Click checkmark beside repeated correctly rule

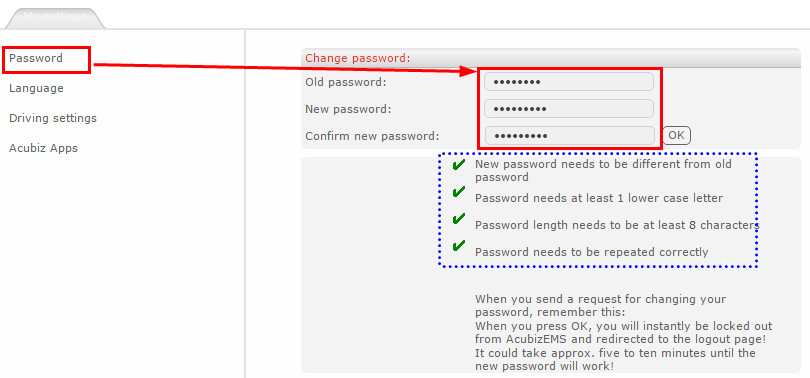(458, 246)
